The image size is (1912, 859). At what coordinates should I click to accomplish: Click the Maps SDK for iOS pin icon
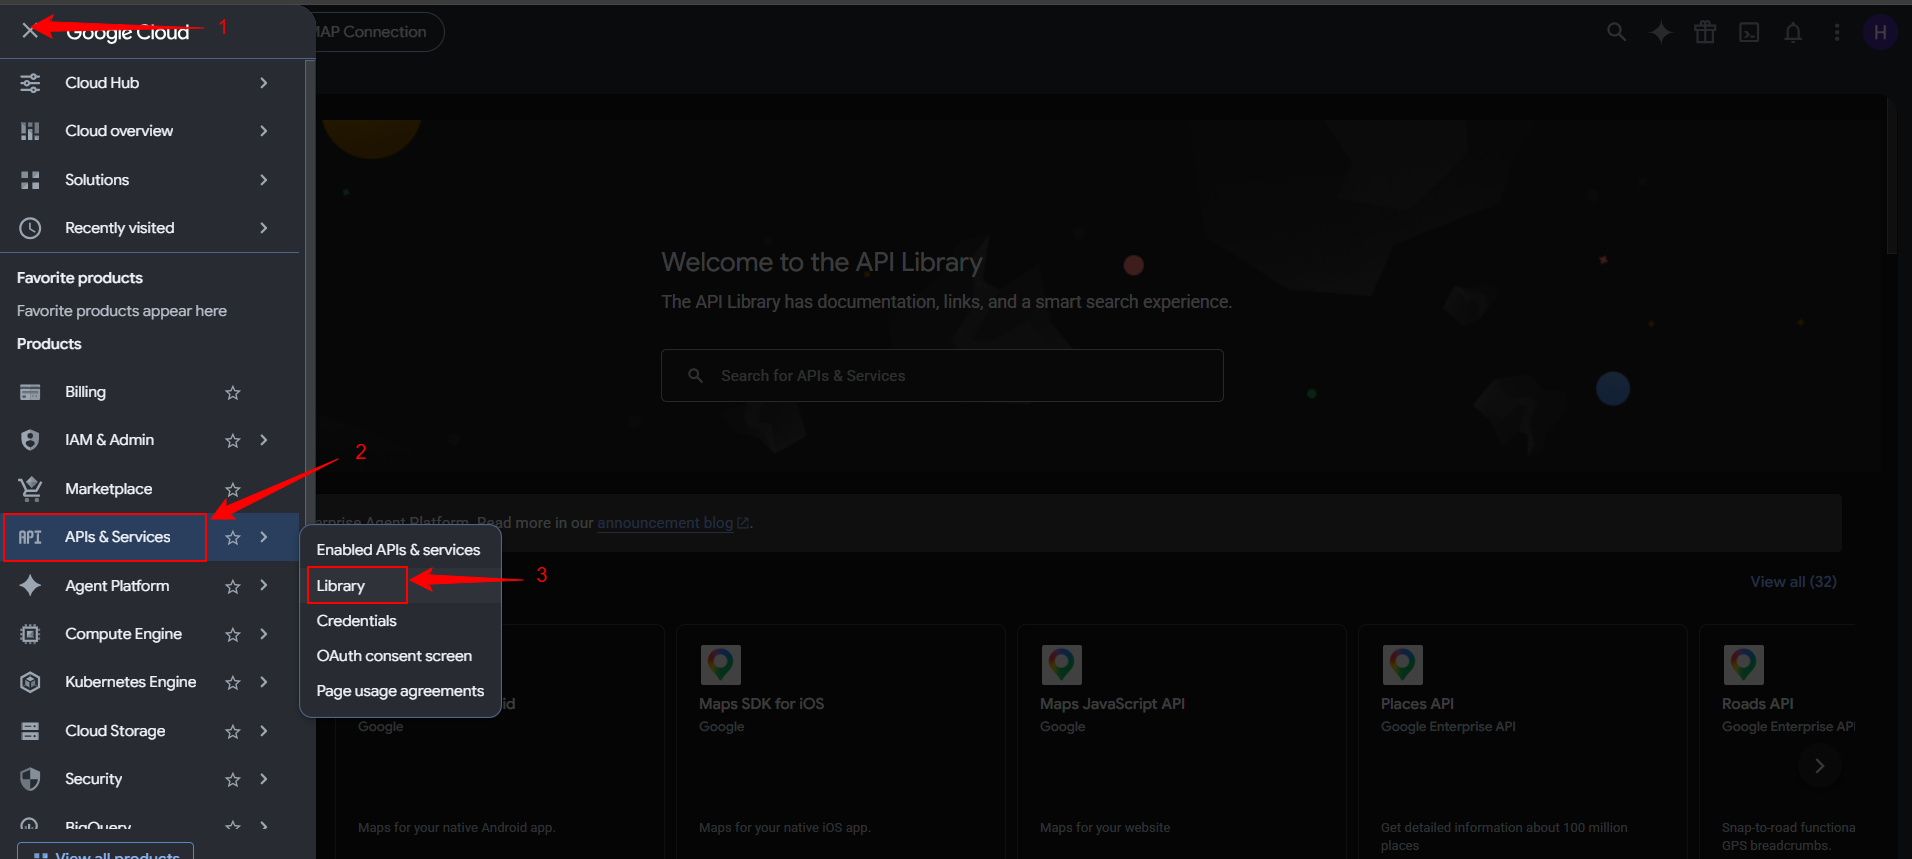[720, 664]
